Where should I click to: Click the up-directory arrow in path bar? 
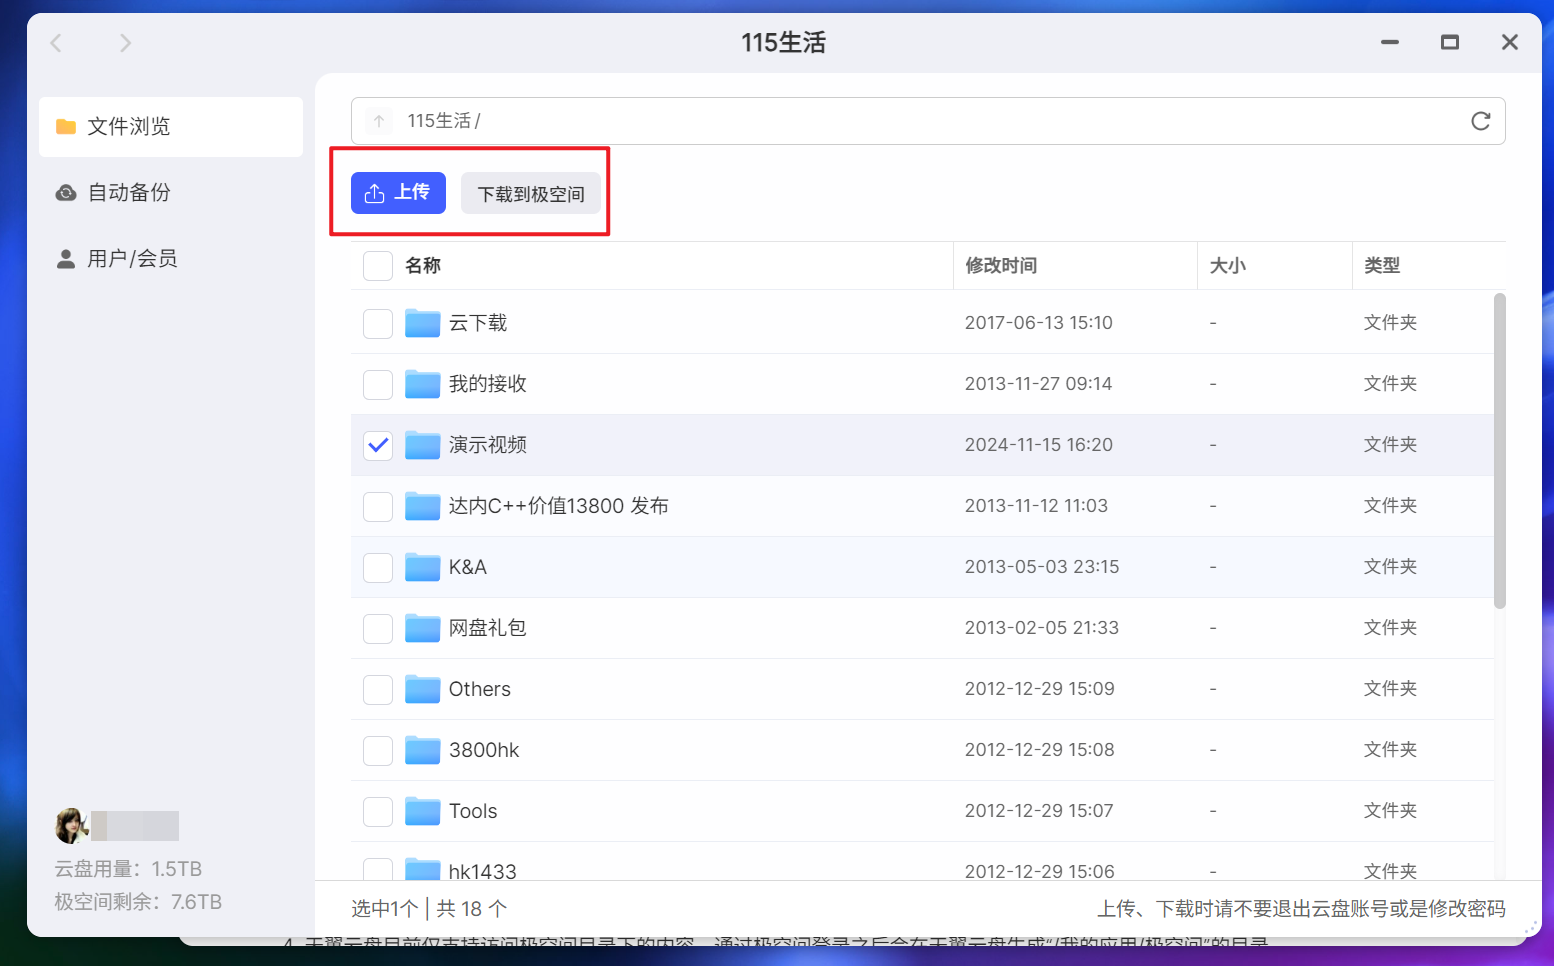click(379, 121)
